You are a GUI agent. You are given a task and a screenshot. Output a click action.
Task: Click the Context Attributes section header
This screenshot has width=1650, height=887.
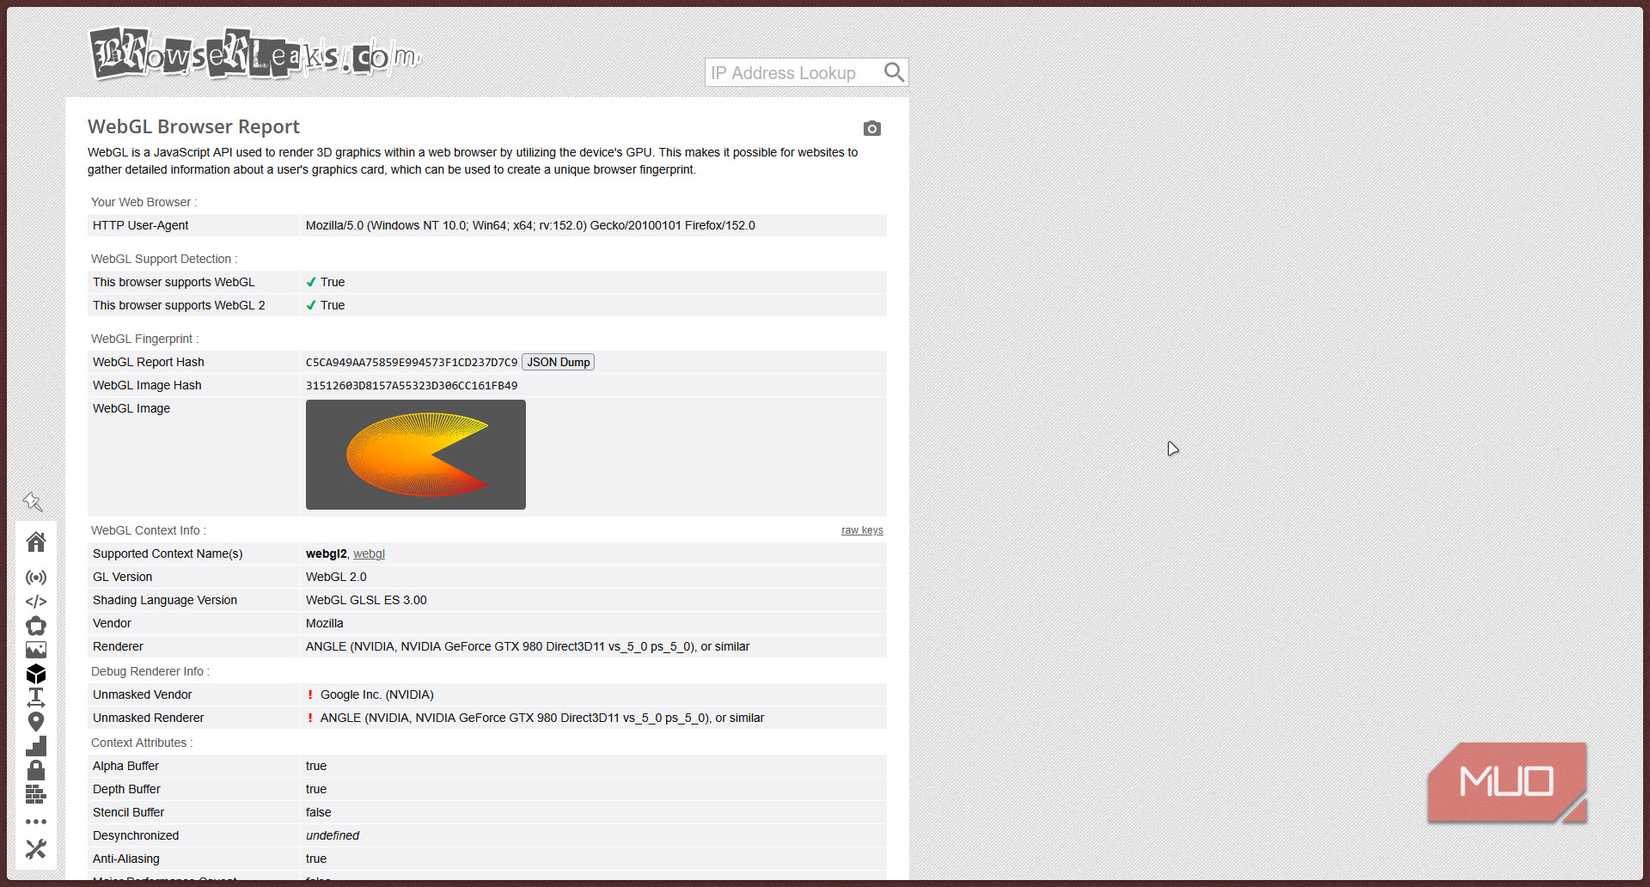(x=142, y=743)
